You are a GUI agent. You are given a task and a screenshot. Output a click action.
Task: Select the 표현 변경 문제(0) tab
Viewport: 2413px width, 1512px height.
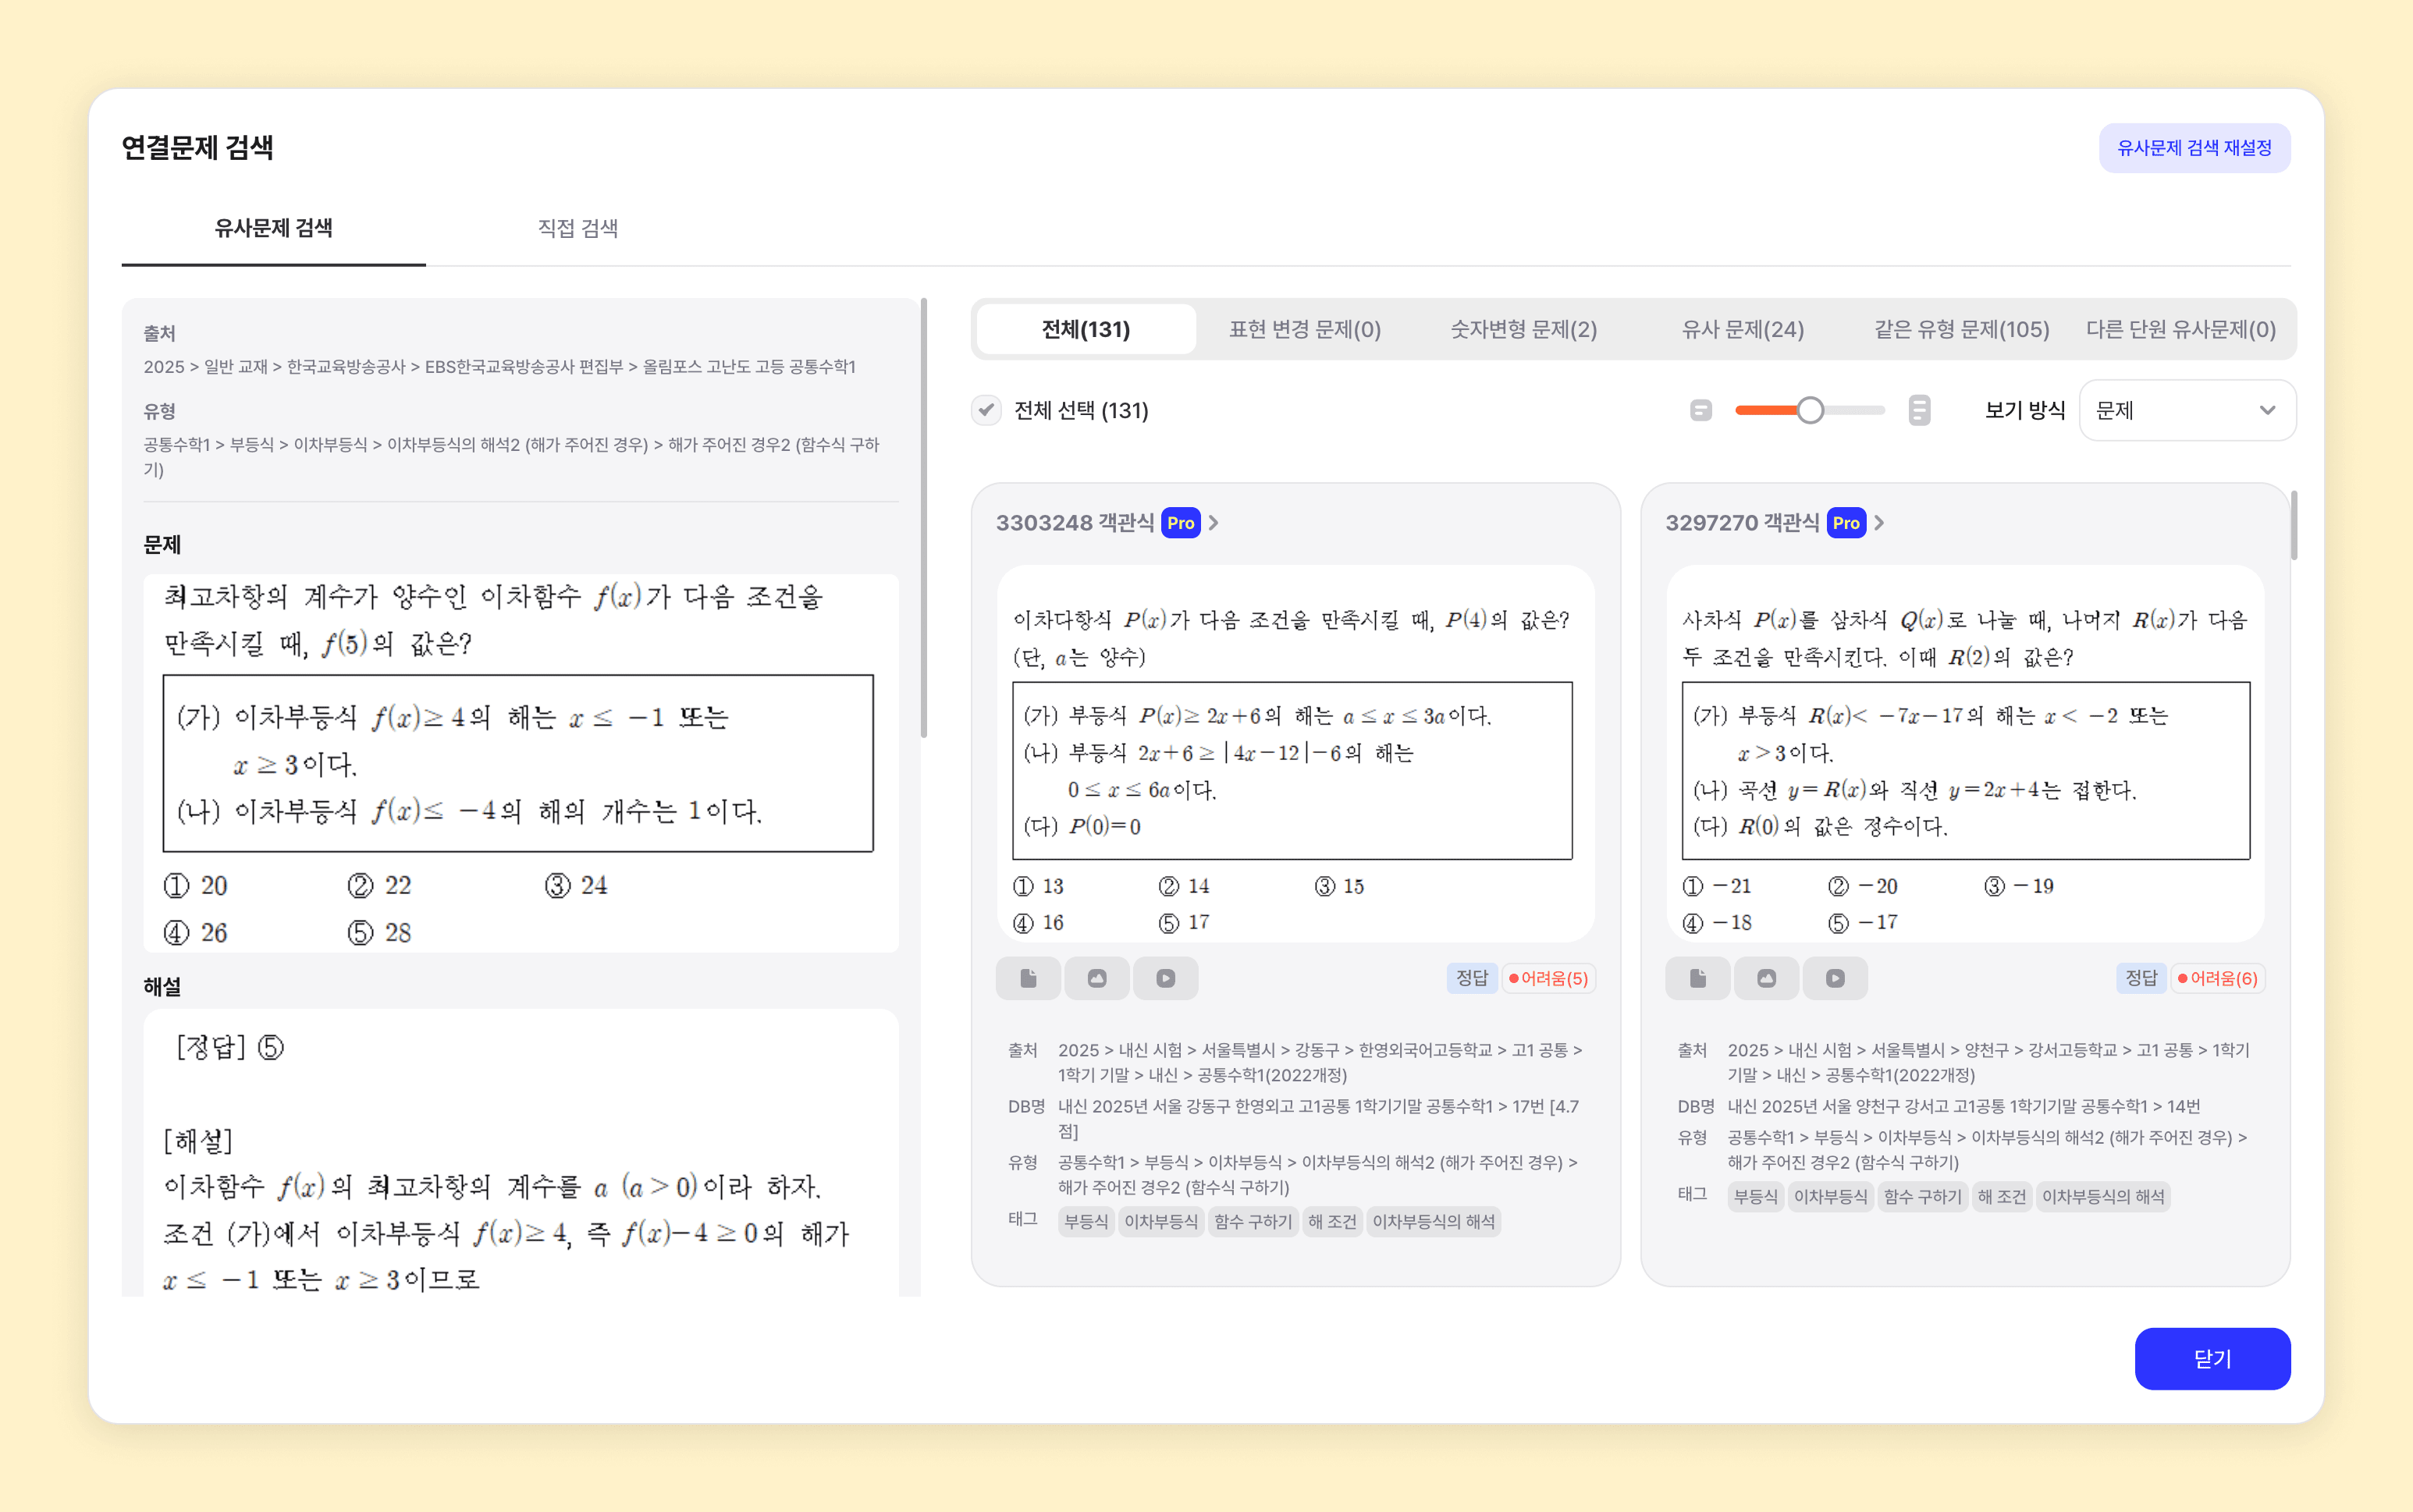[x=1305, y=329]
